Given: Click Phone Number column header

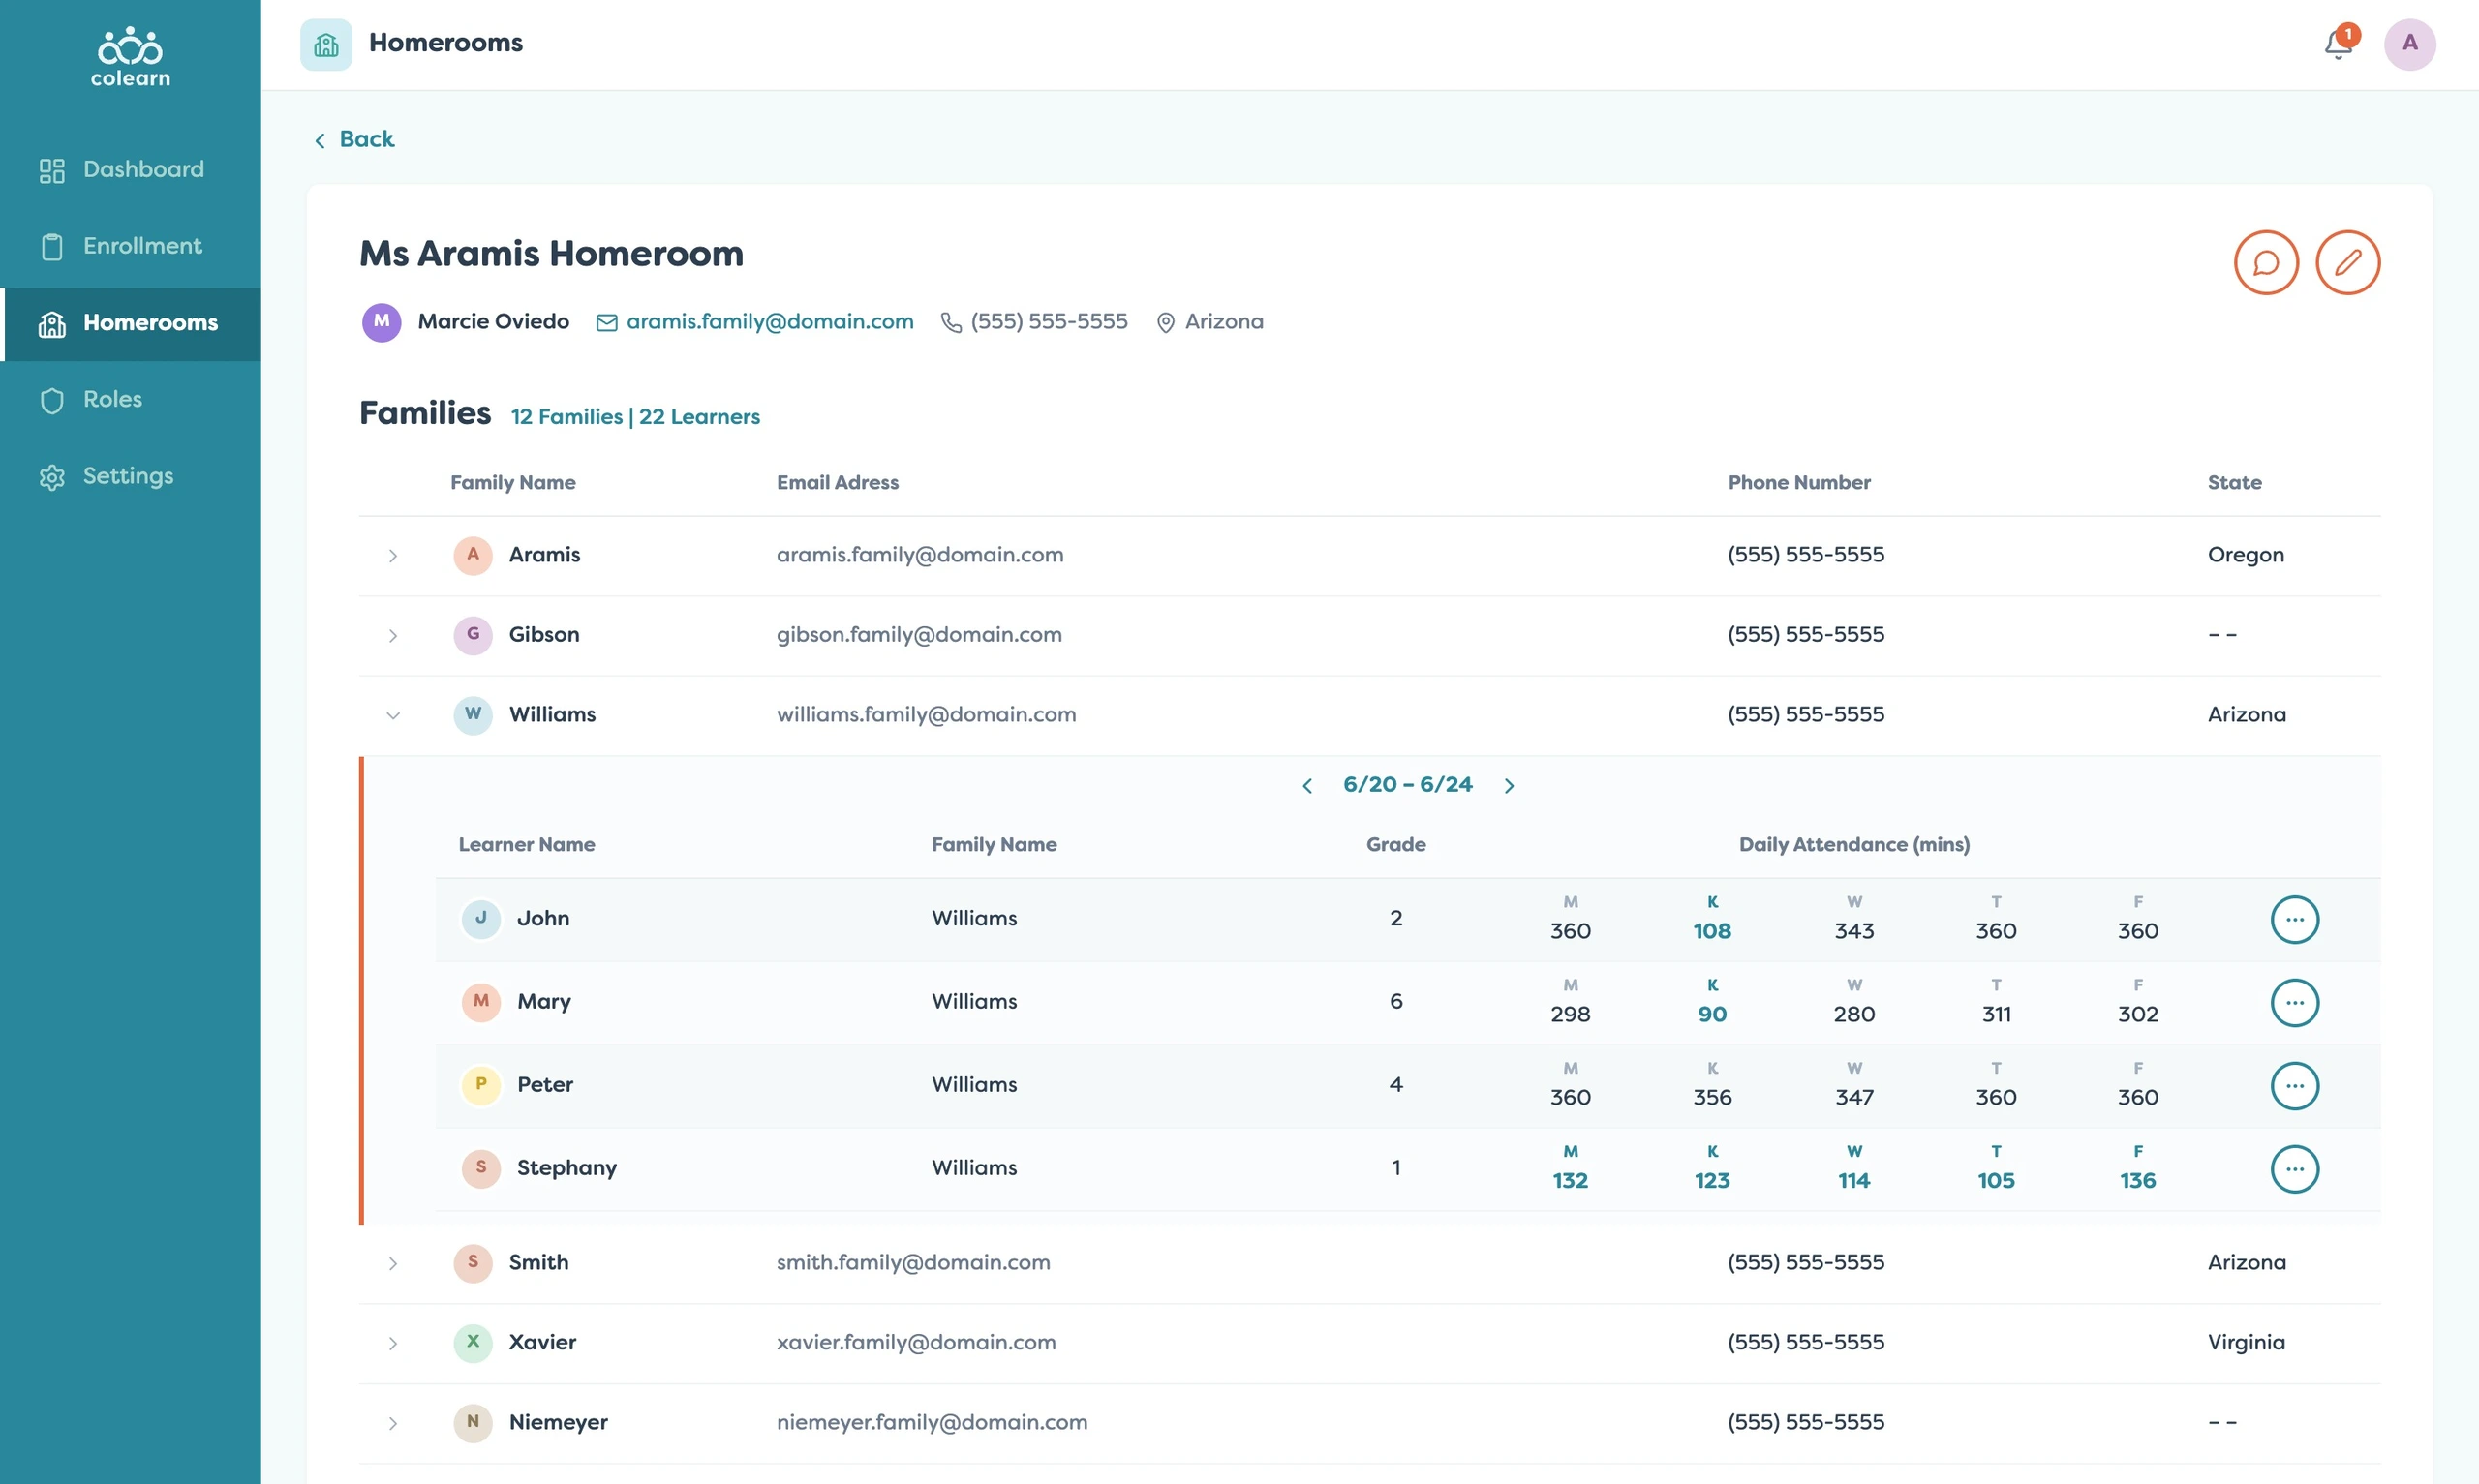Looking at the screenshot, I should [1799, 483].
